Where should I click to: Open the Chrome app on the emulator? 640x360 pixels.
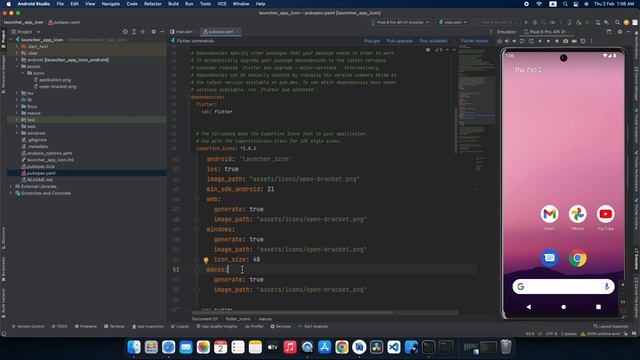click(x=578, y=258)
